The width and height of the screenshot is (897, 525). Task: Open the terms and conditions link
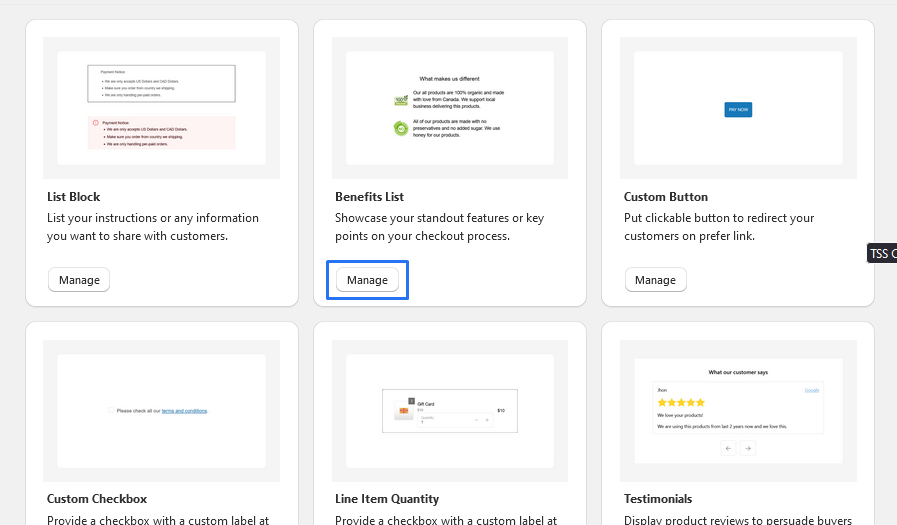pyautogui.click(x=184, y=411)
